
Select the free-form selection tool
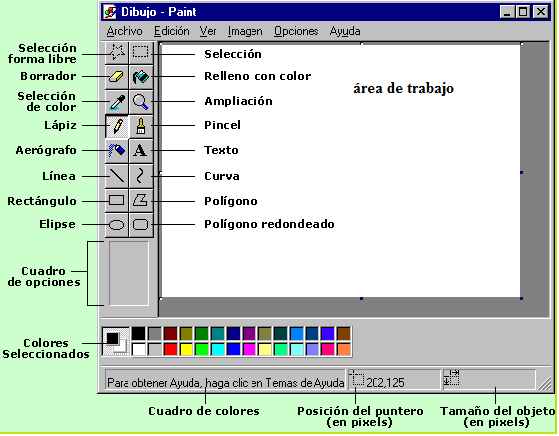(x=117, y=52)
